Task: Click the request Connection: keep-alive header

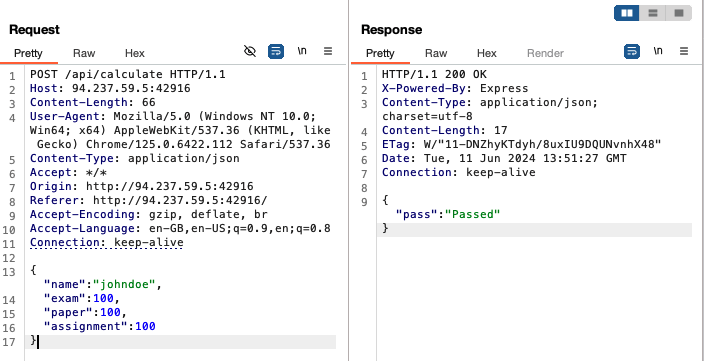Action: point(106,242)
